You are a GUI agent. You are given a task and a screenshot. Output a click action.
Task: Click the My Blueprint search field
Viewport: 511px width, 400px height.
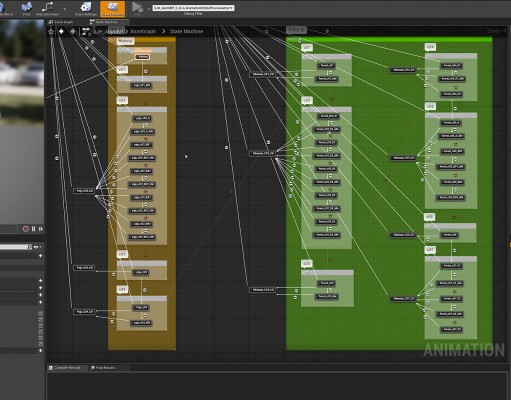tap(15, 247)
